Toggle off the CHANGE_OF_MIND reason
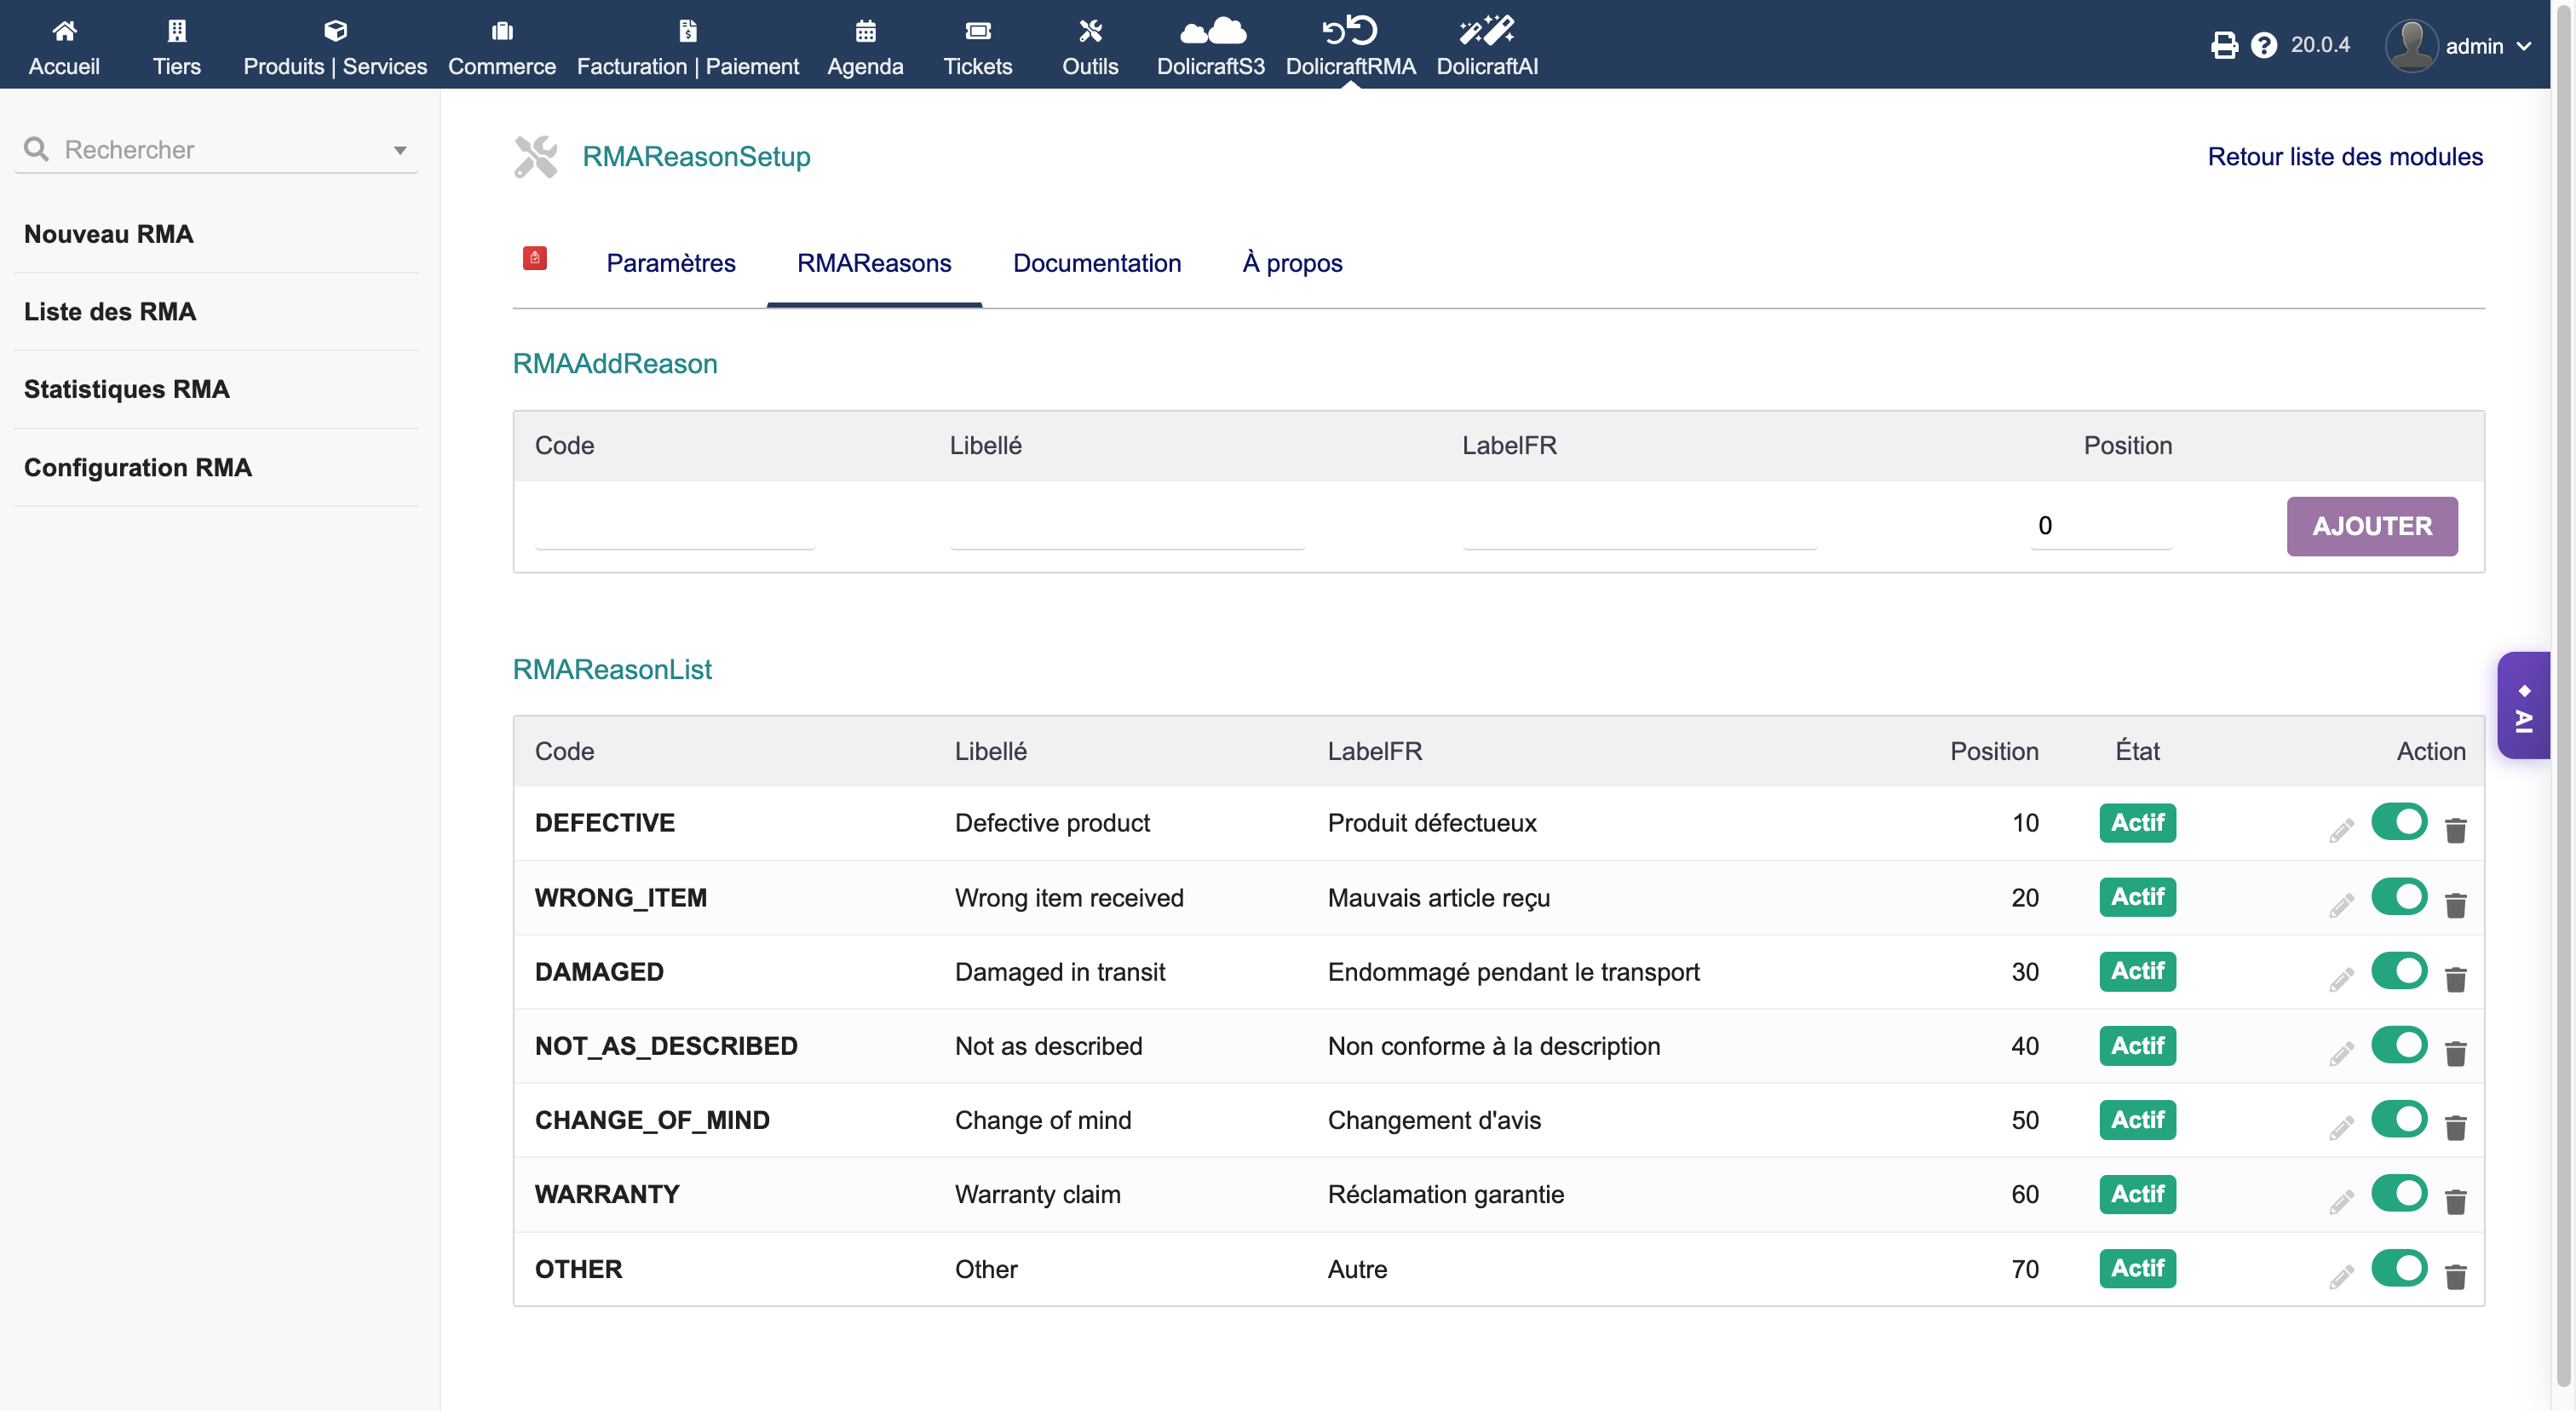This screenshot has width=2576, height=1411. point(2398,1118)
